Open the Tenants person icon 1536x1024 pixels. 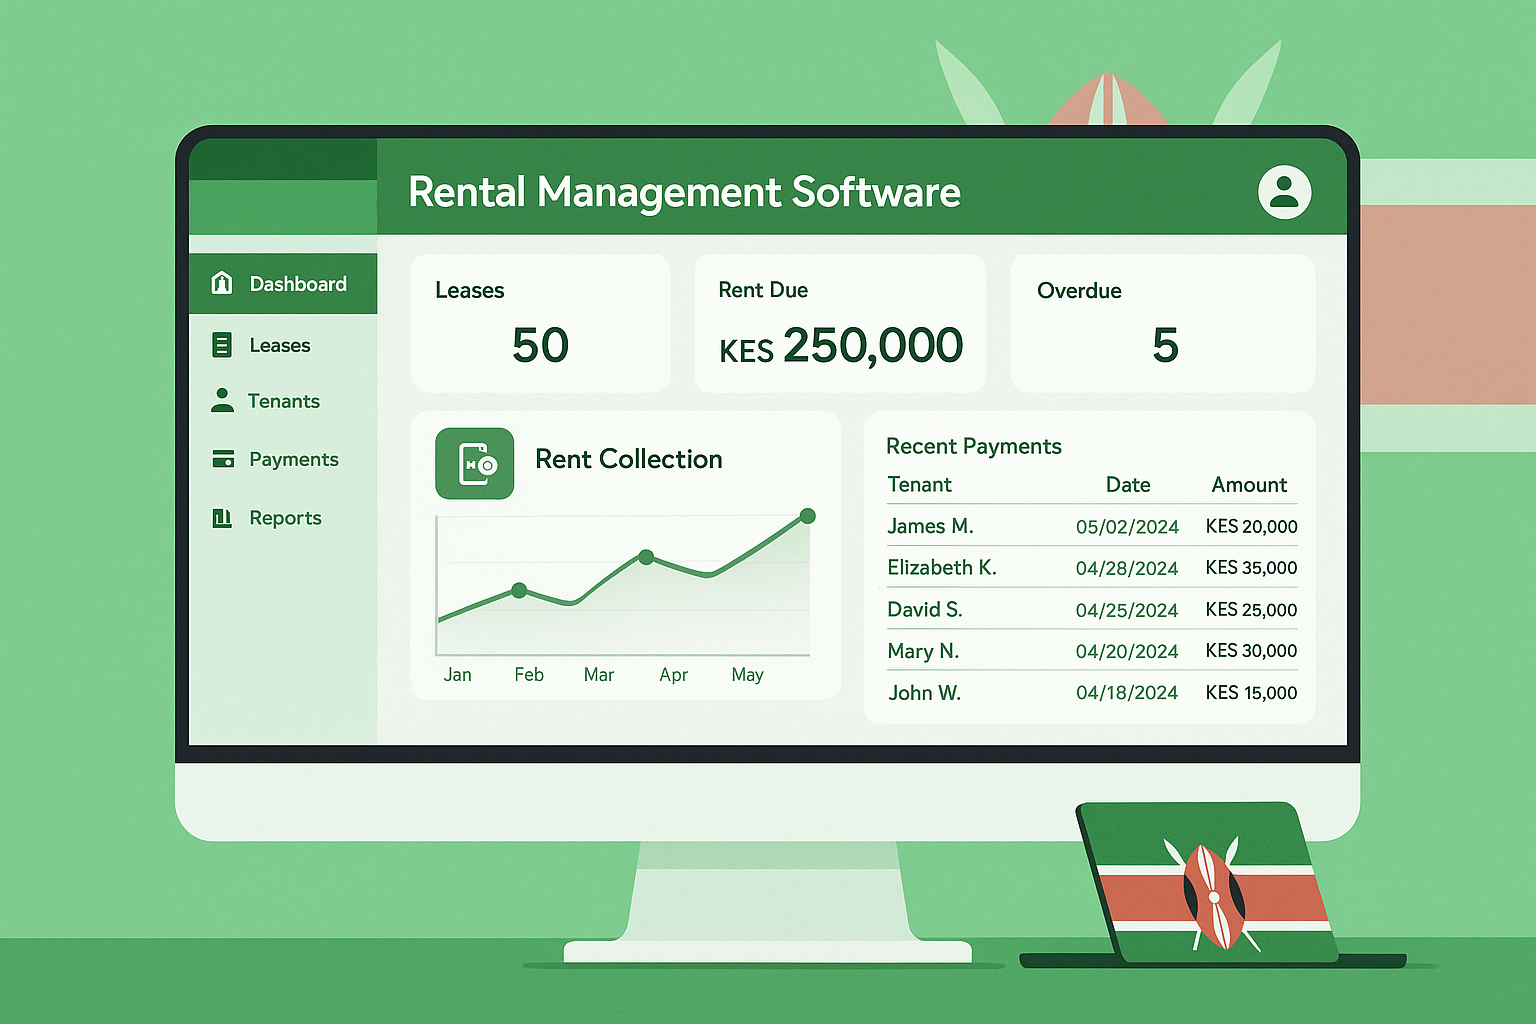click(x=221, y=400)
